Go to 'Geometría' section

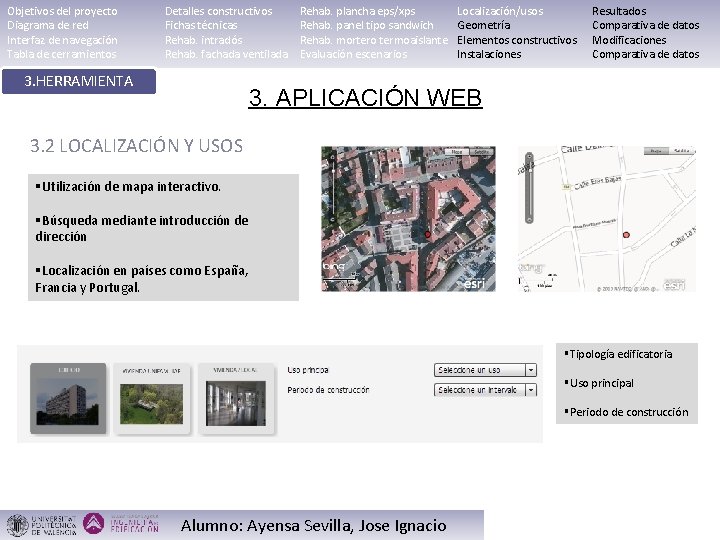(x=484, y=25)
